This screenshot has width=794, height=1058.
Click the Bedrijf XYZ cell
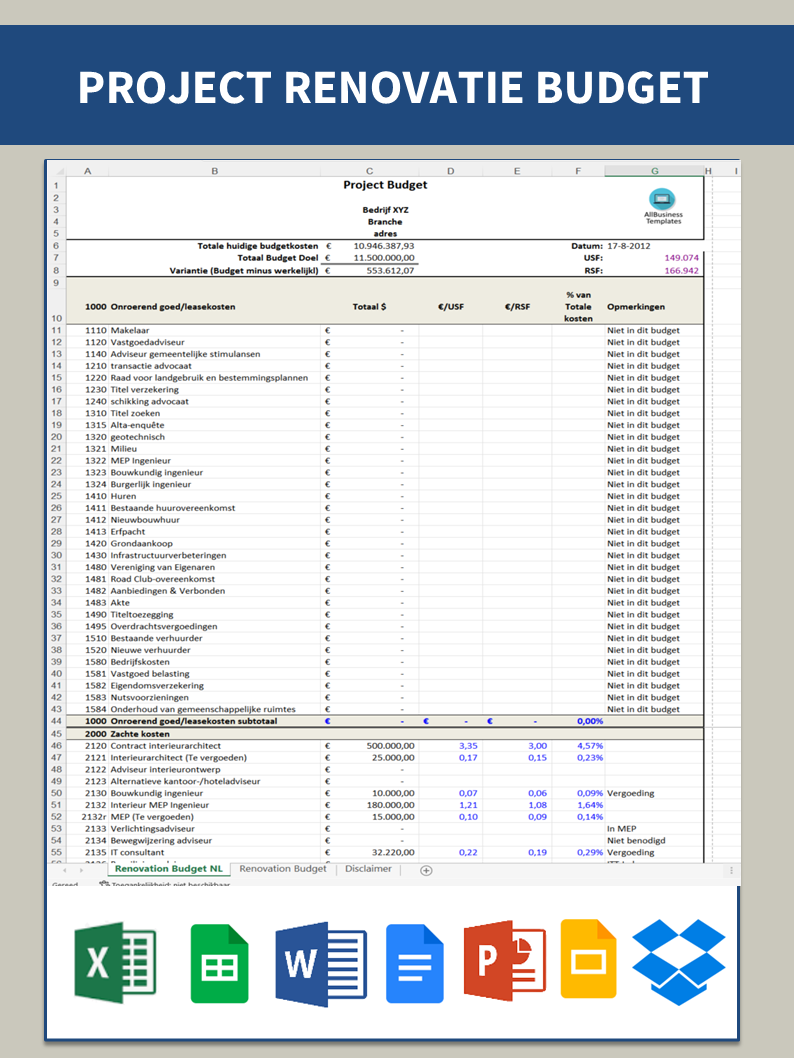(x=385, y=210)
